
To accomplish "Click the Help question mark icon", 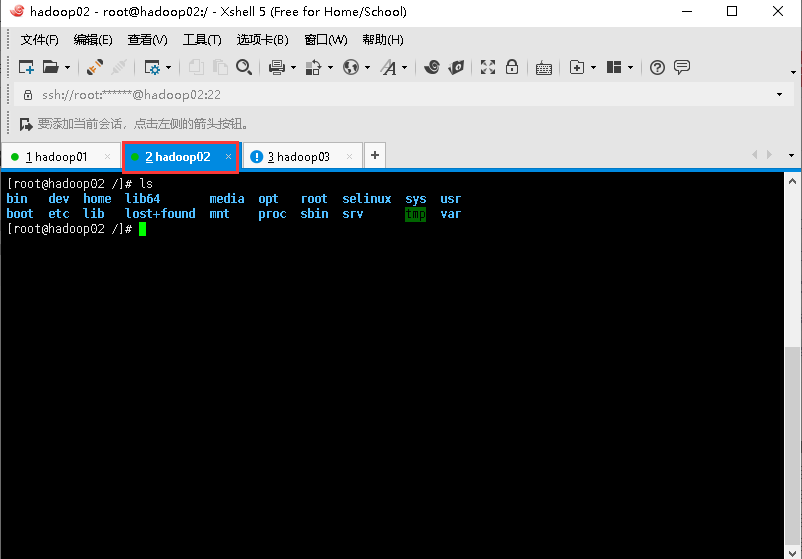I will pos(657,67).
